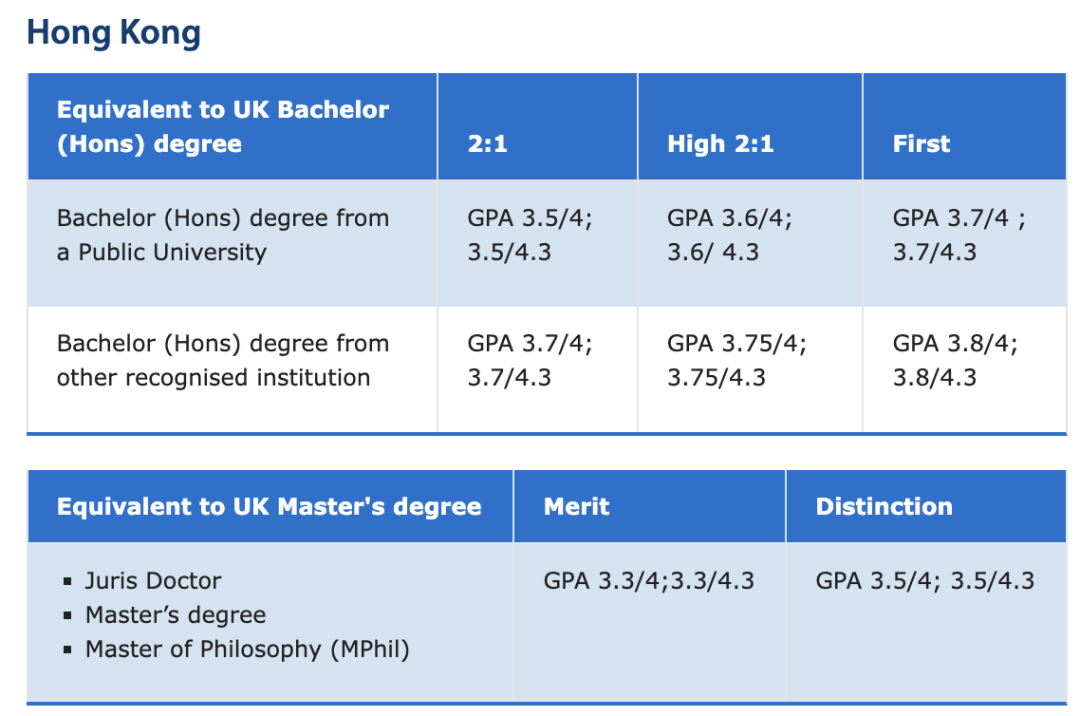
Task: Click the Master of Philosophy (MPhil) item
Action: click(247, 649)
